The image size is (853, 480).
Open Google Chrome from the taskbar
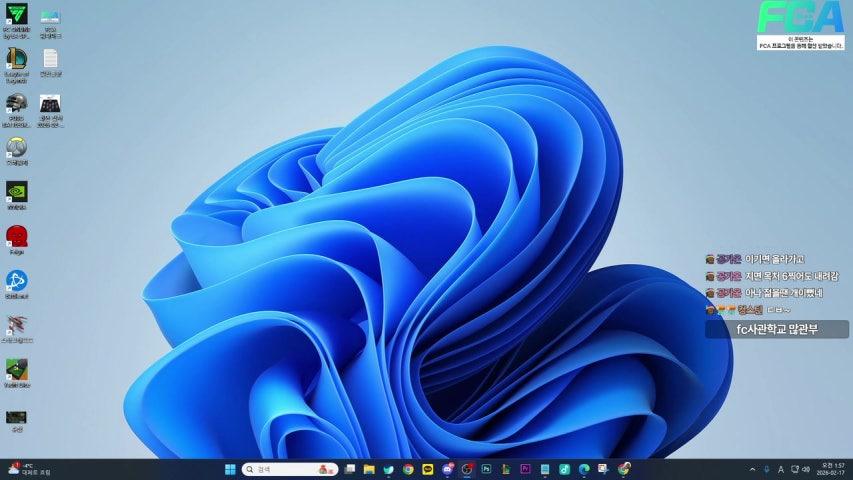point(408,469)
